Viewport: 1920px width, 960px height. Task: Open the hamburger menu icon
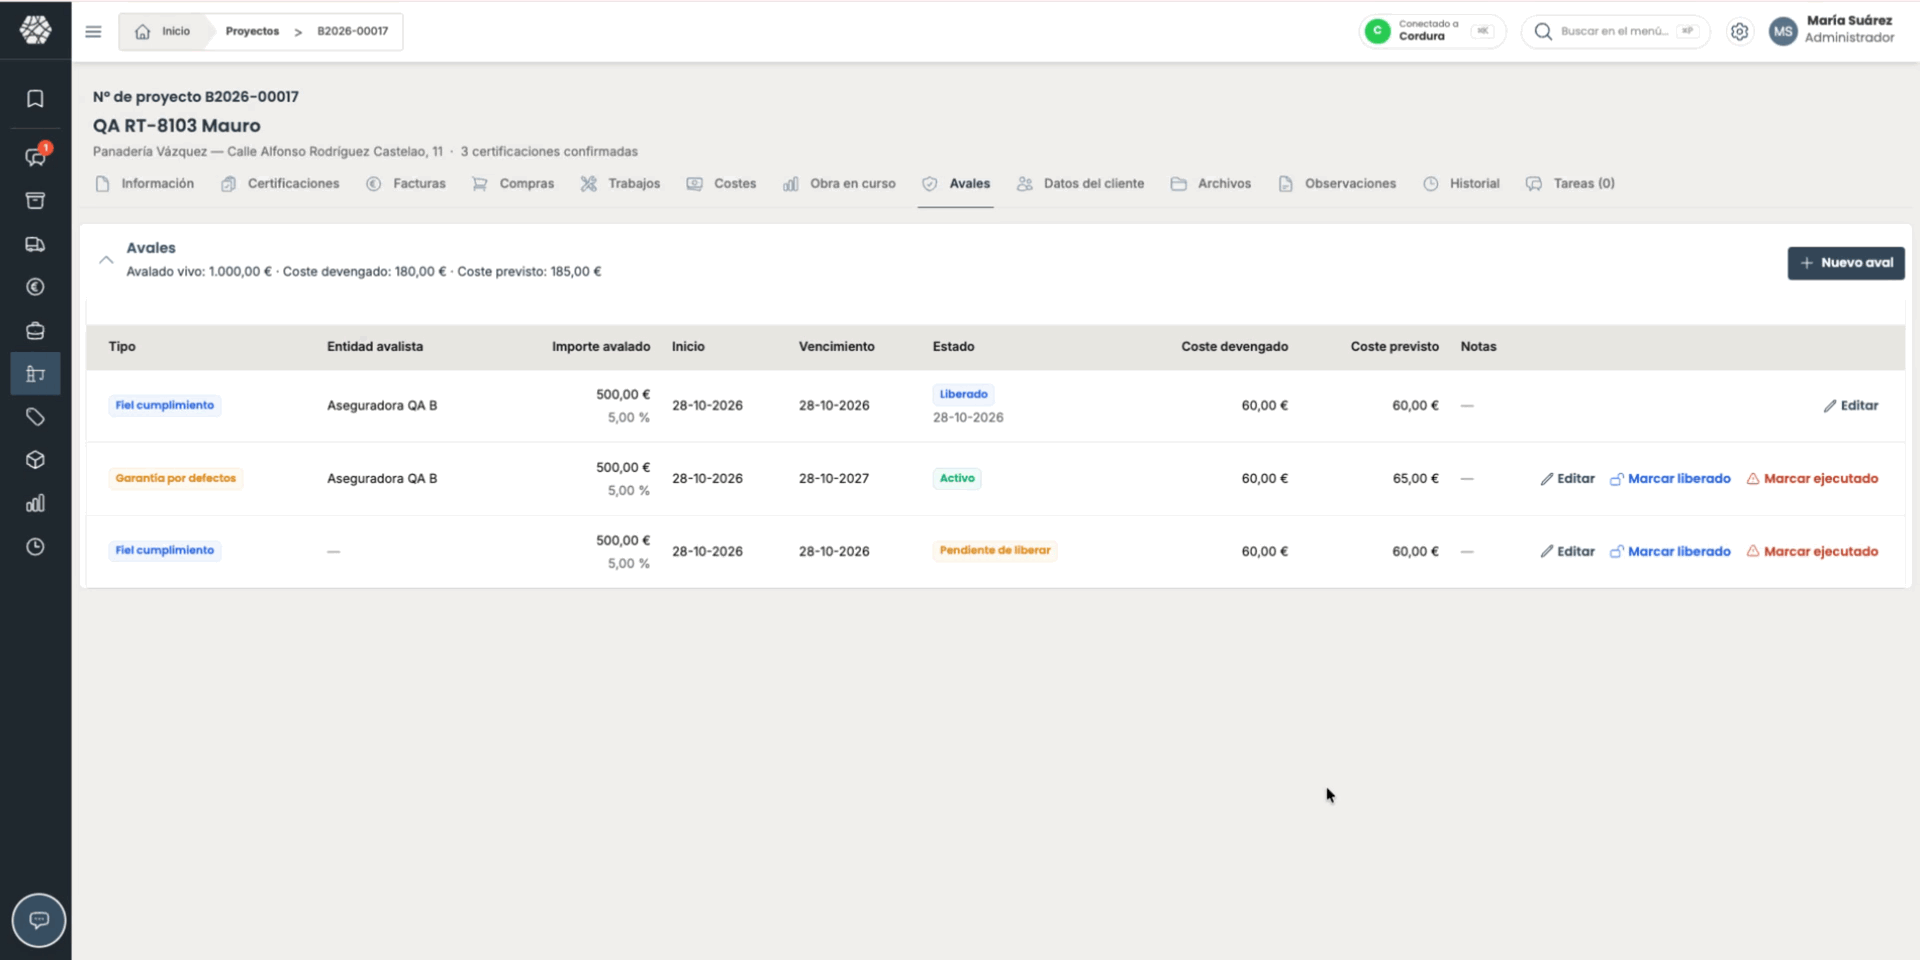click(x=93, y=31)
